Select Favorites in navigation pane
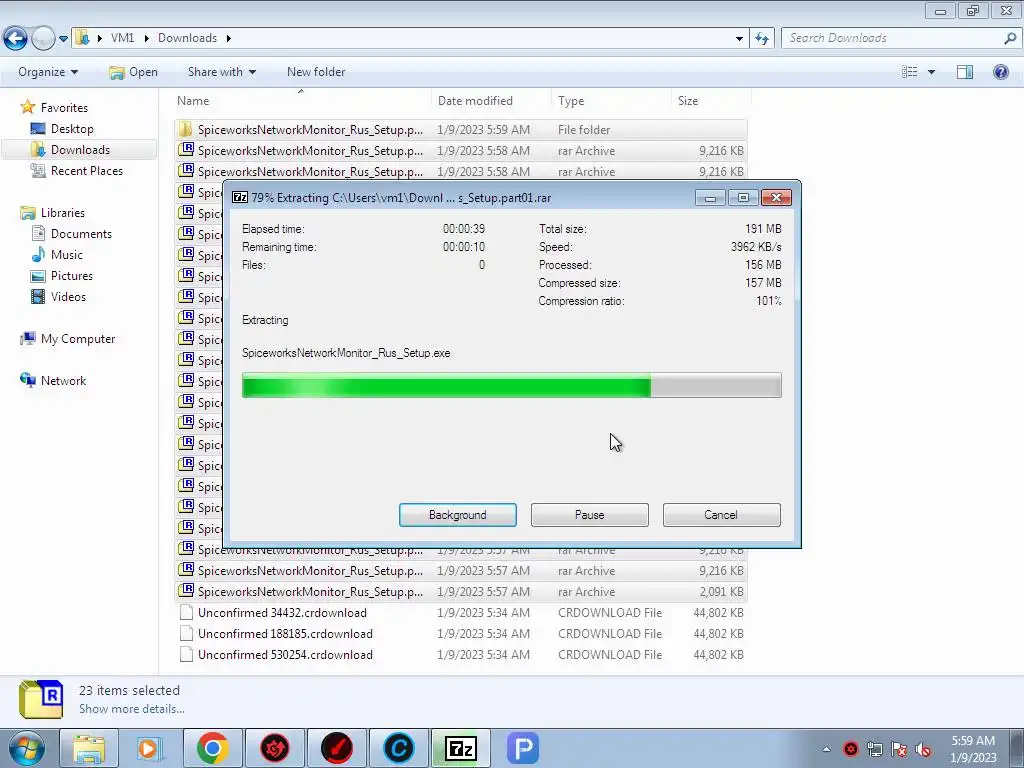The height and width of the screenshot is (768, 1024). (x=64, y=108)
